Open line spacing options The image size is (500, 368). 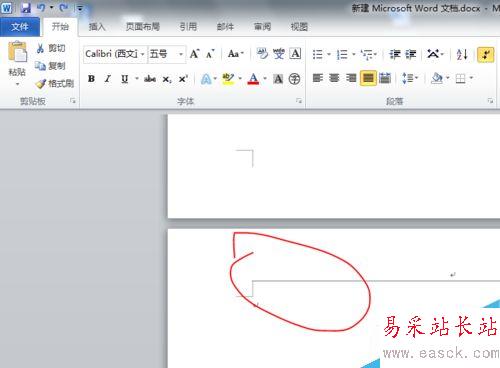[x=410, y=78]
